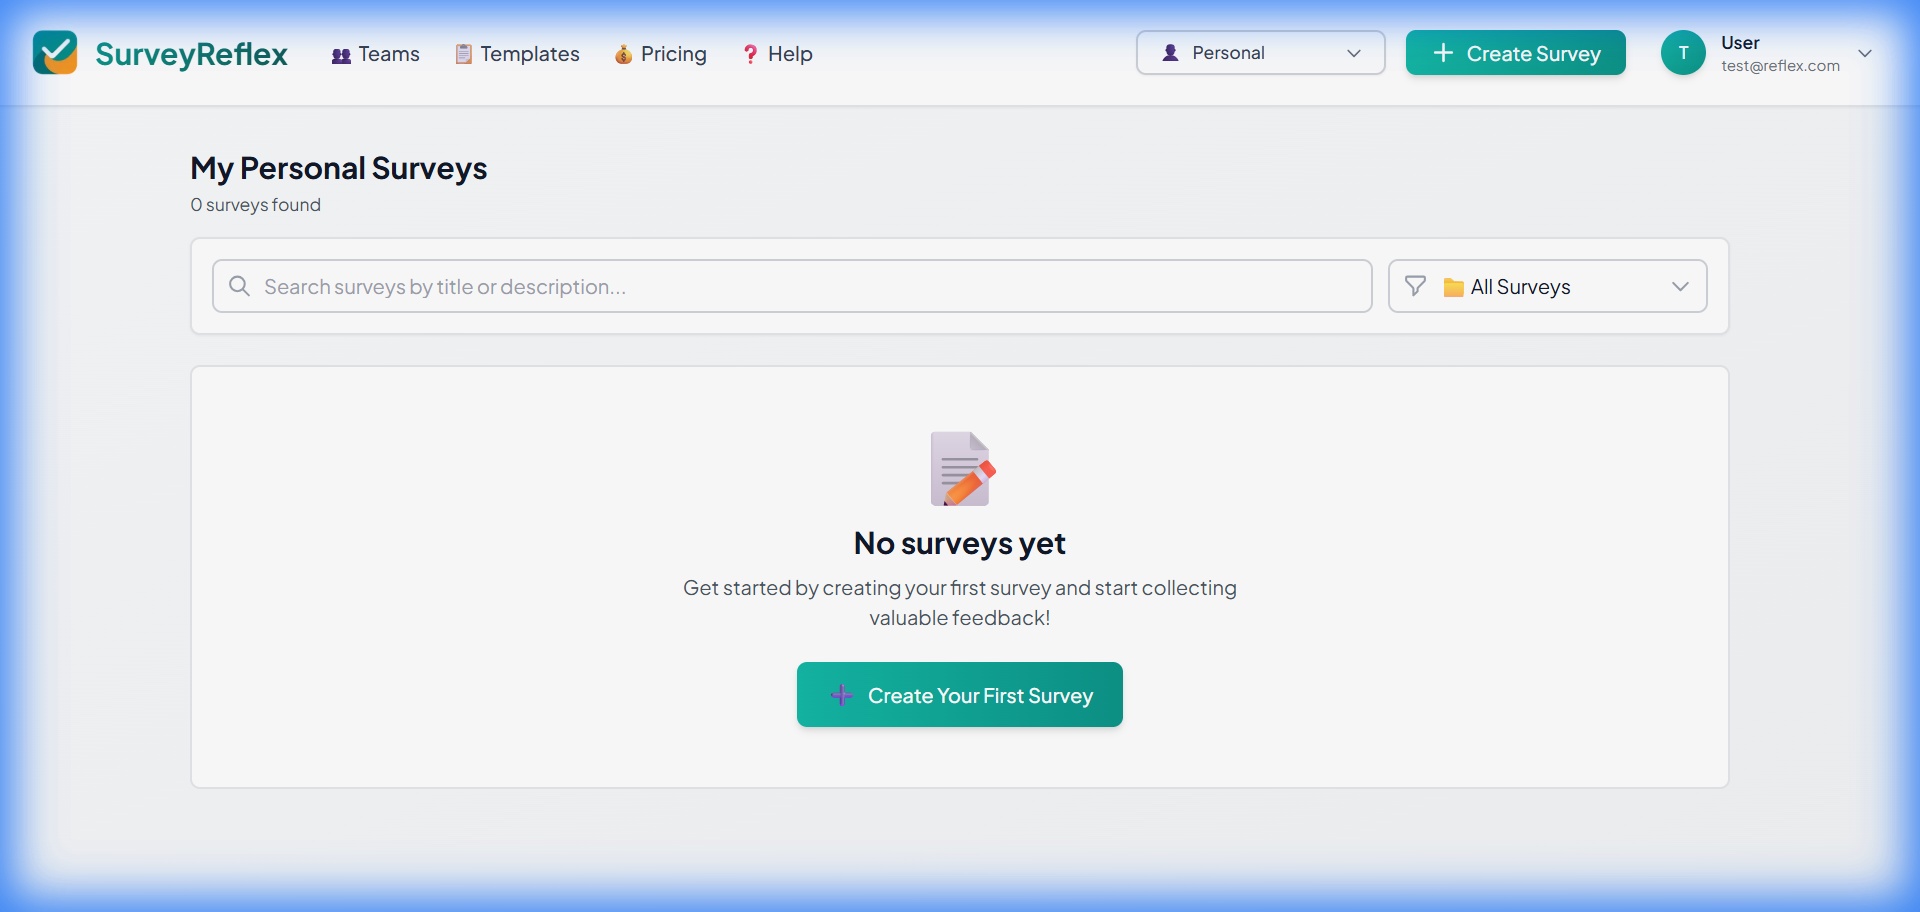Screen dimensions: 1920x912
Task: Click the round T user avatar
Action: (x=1683, y=53)
